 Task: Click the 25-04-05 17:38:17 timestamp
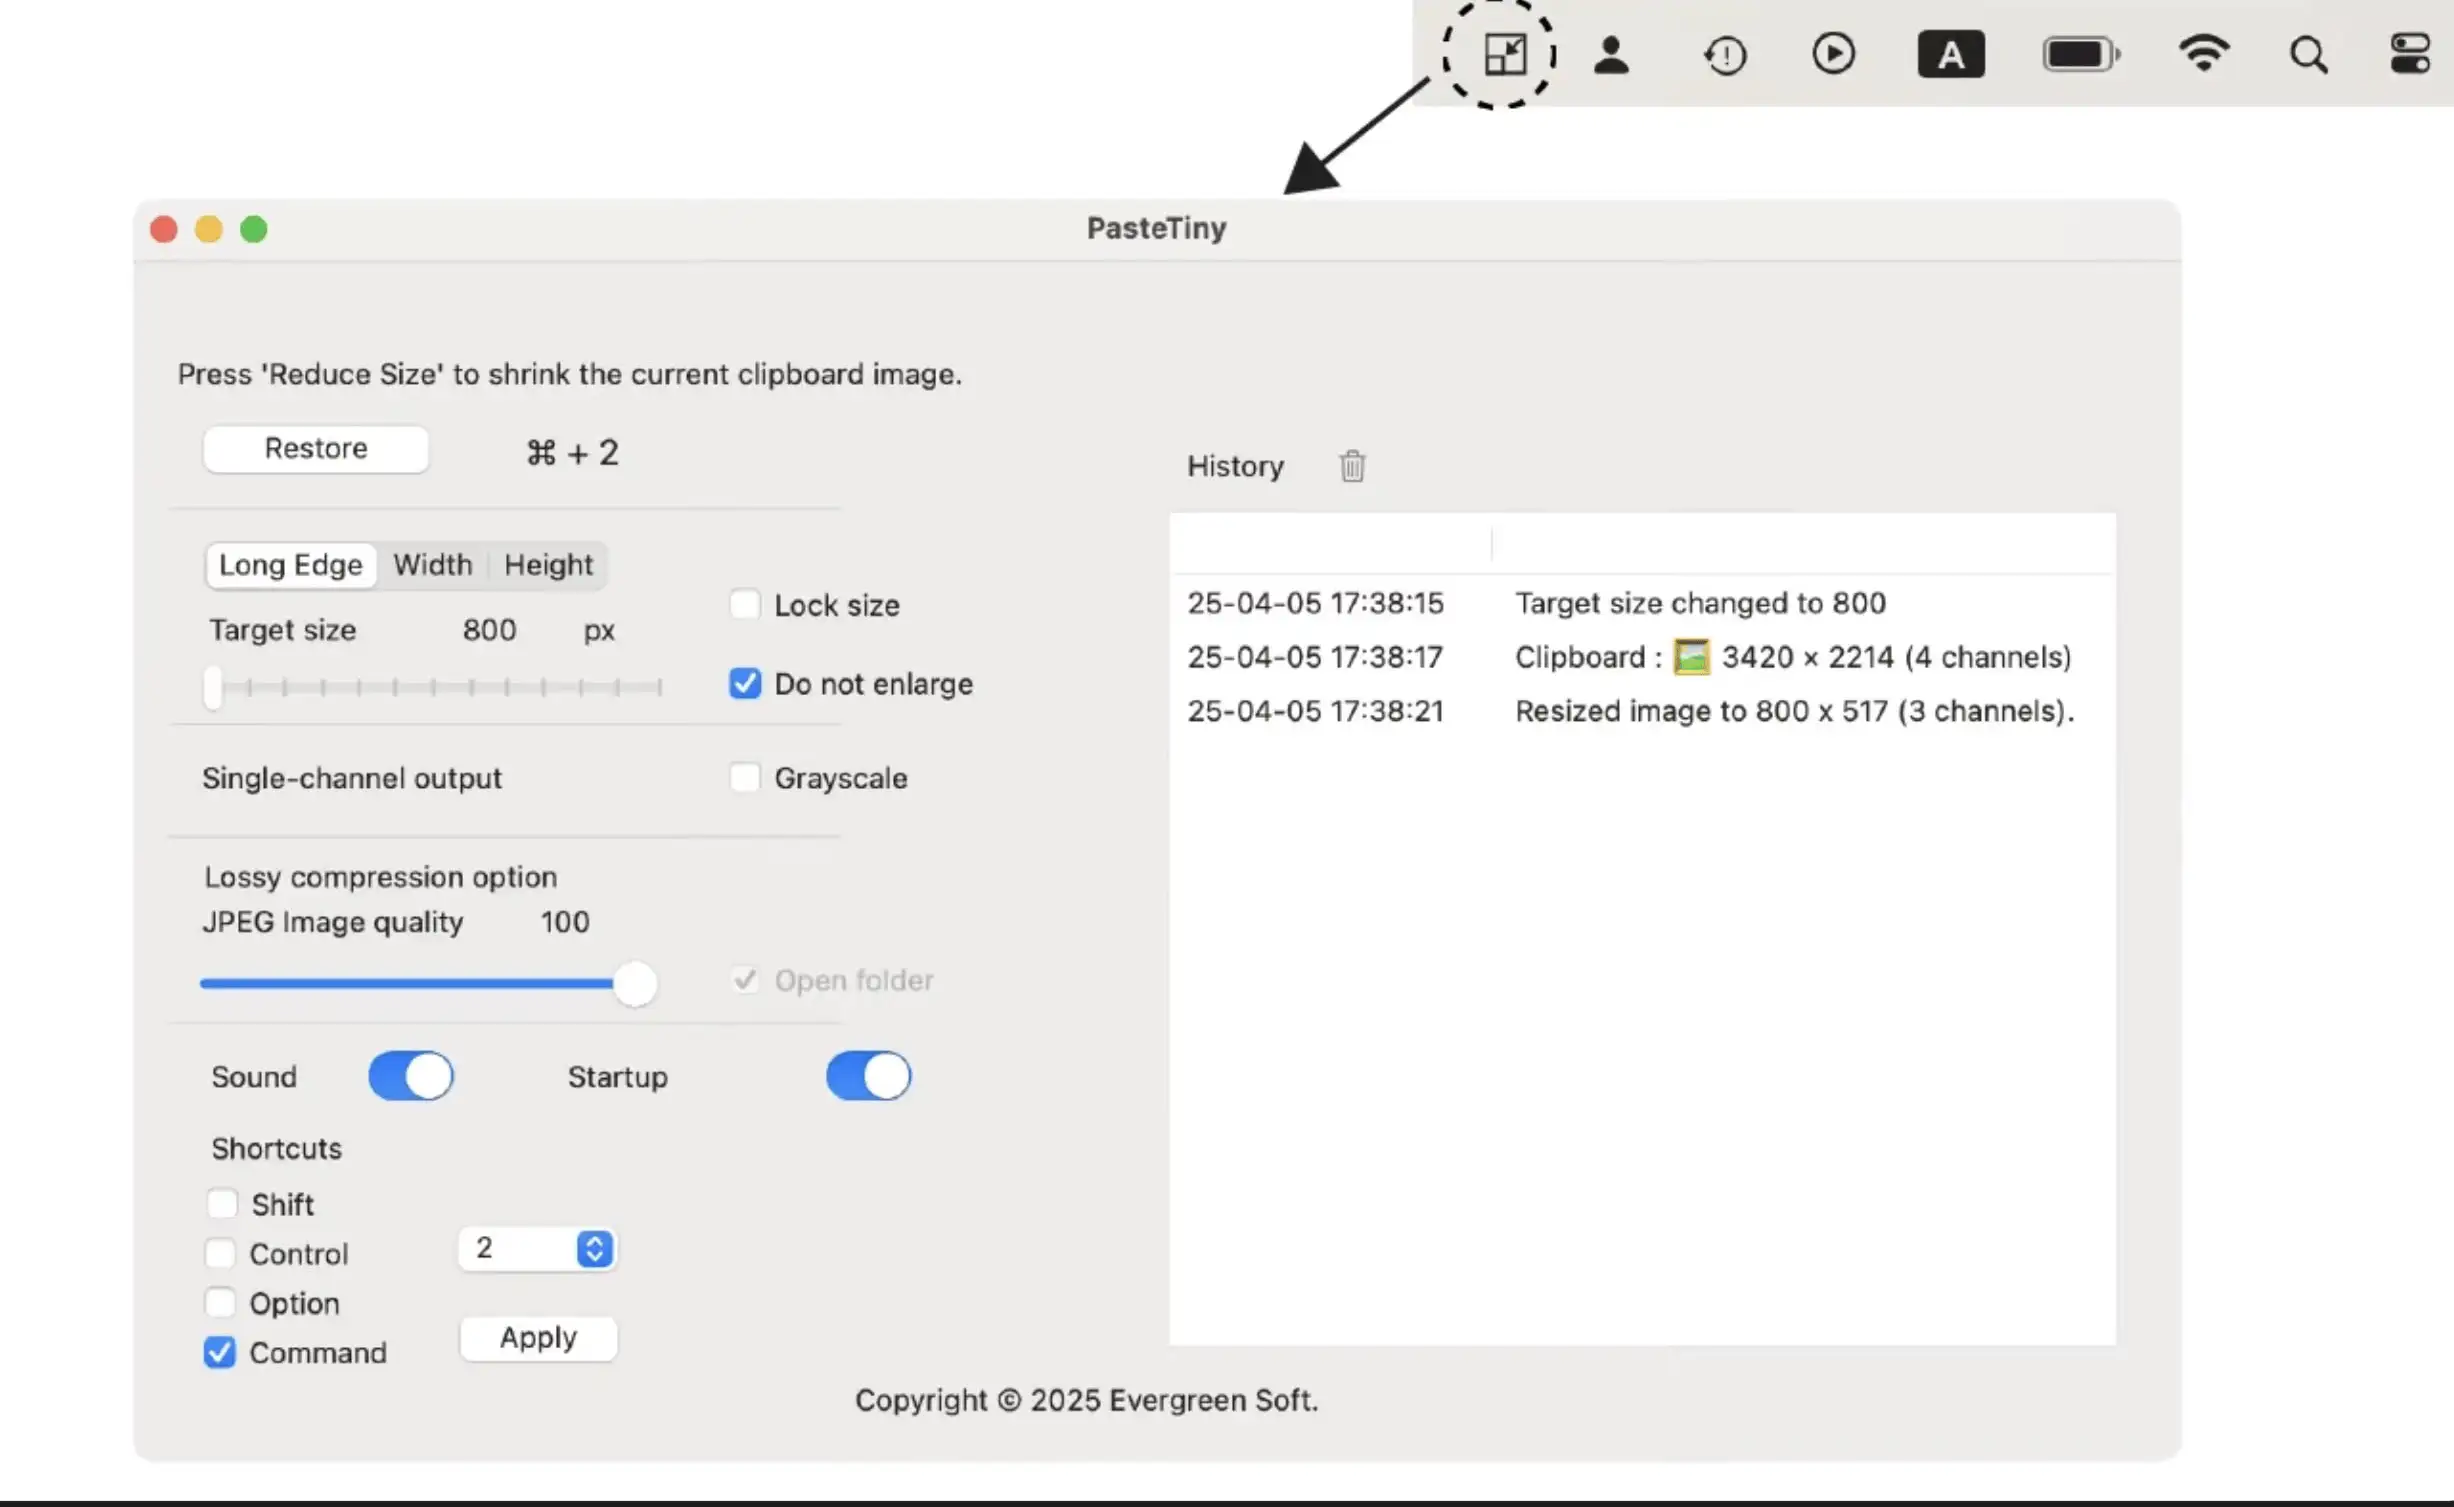[1315, 657]
